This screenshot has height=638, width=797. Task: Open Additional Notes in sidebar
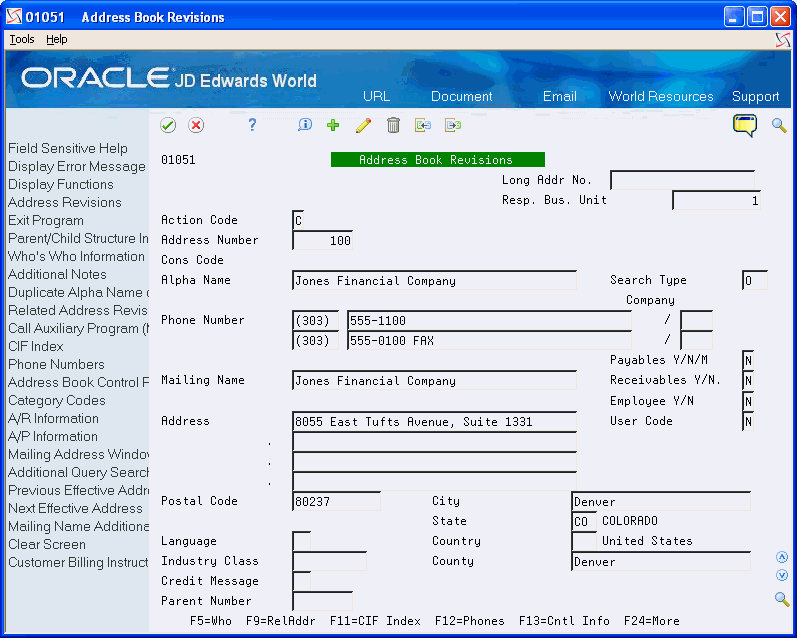pyautogui.click(x=57, y=275)
